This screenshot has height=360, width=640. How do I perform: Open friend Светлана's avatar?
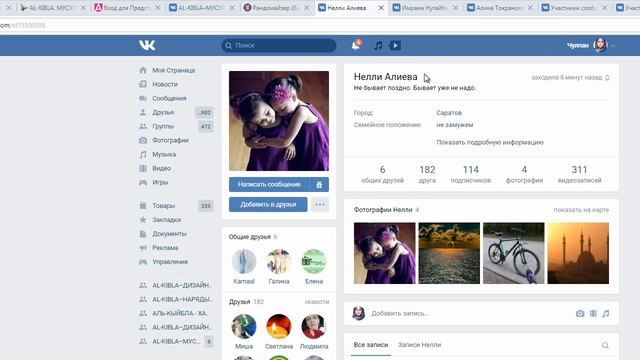coord(279,326)
